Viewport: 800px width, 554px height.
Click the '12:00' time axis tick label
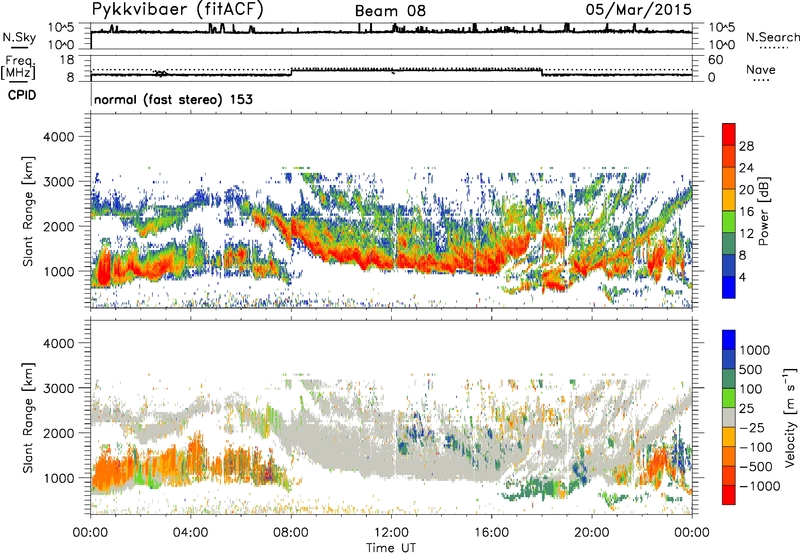click(391, 533)
